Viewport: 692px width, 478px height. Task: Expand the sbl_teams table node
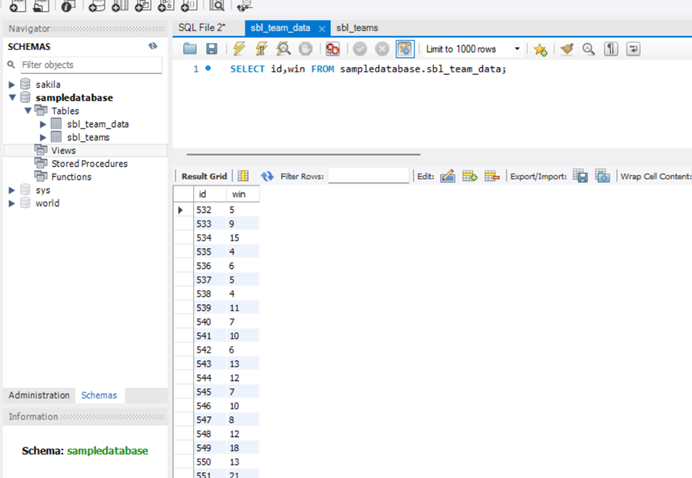coord(43,137)
